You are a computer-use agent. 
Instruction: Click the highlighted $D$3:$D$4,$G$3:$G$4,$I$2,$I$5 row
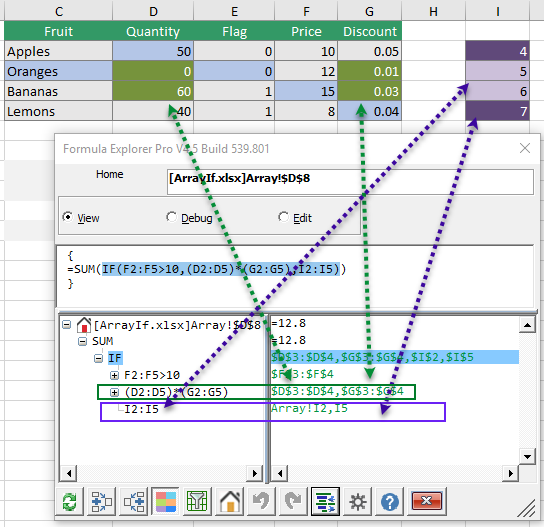click(x=395, y=357)
